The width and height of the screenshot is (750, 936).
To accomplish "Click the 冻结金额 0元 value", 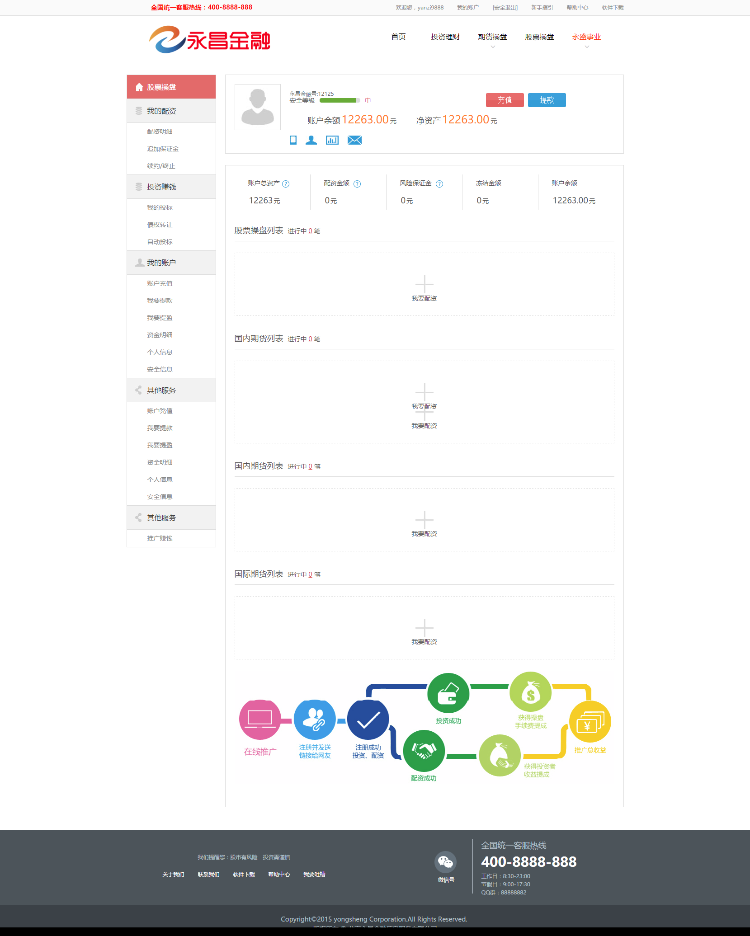I will (482, 201).
